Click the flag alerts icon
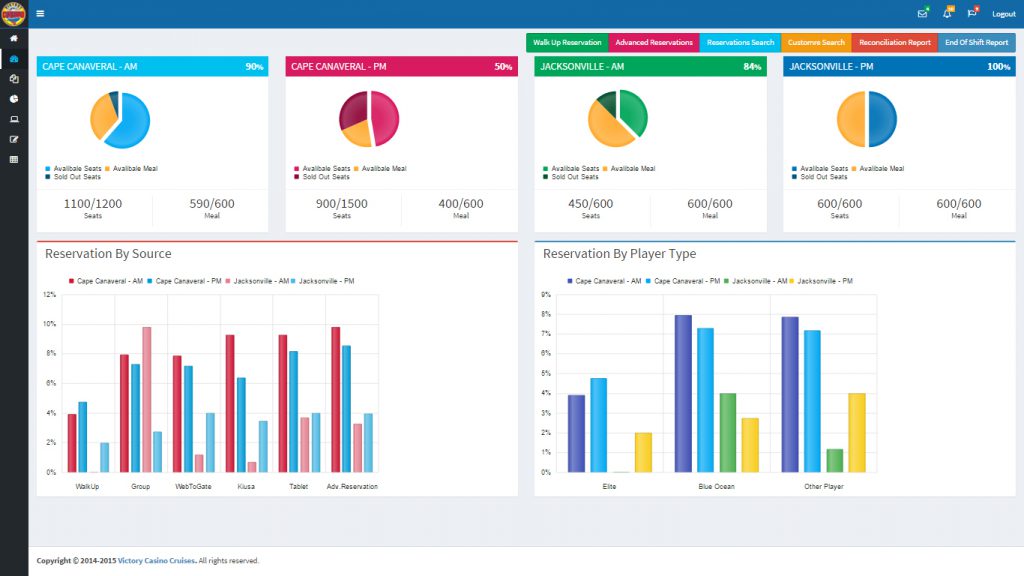The width and height of the screenshot is (1024, 576). (x=971, y=13)
